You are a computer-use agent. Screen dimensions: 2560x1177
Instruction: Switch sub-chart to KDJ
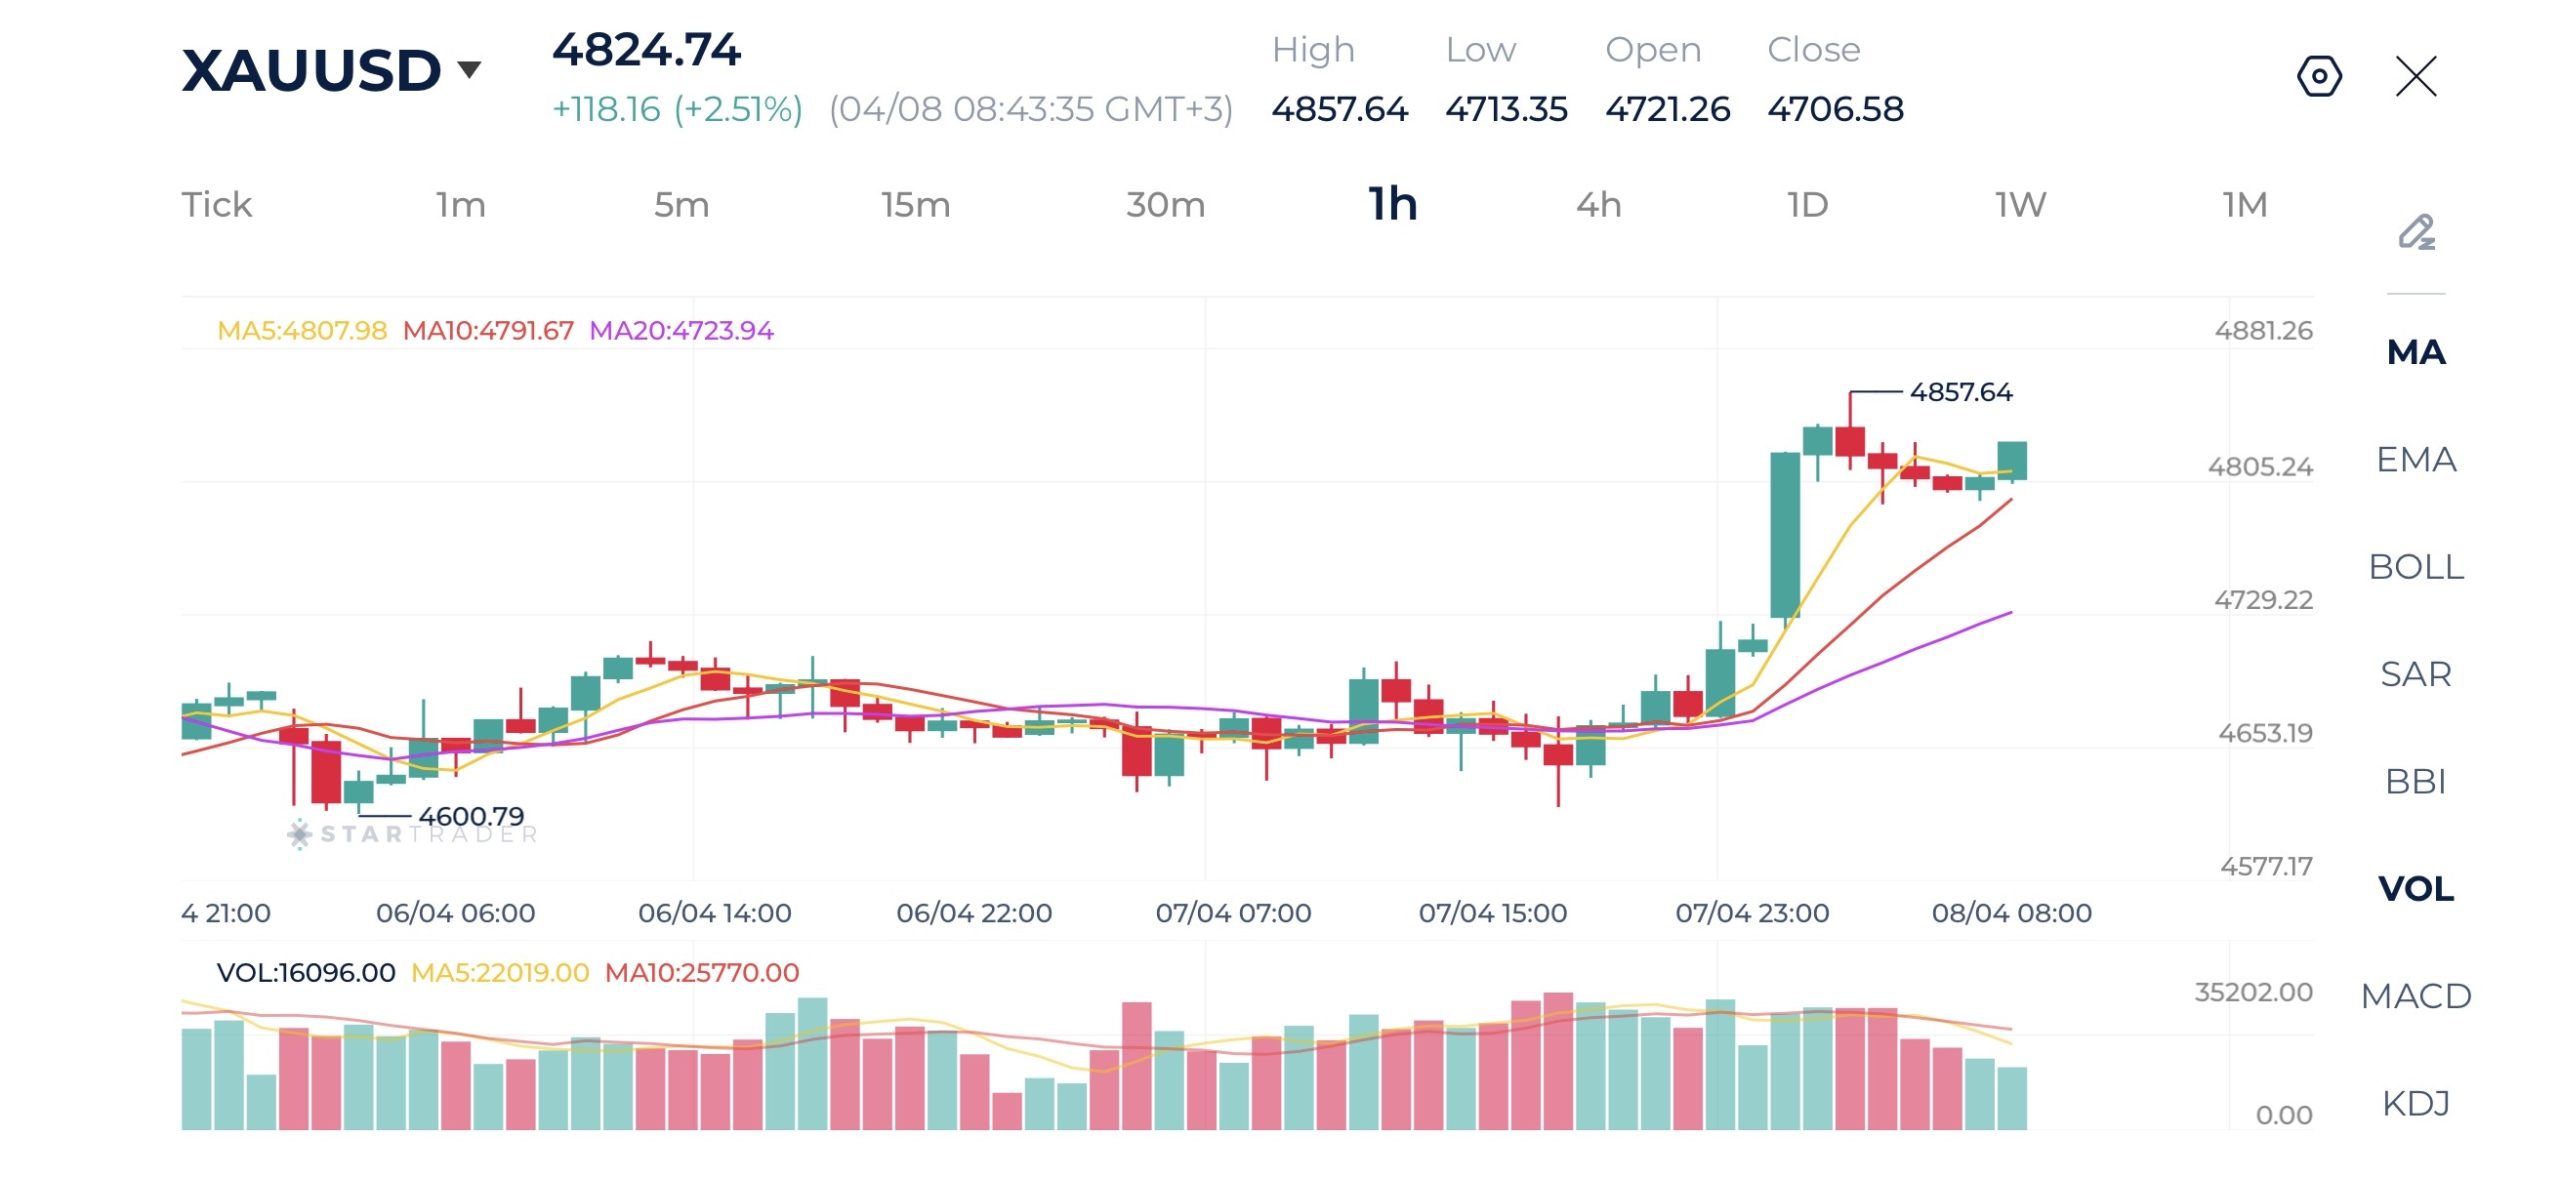pyautogui.click(x=2415, y=1103)
